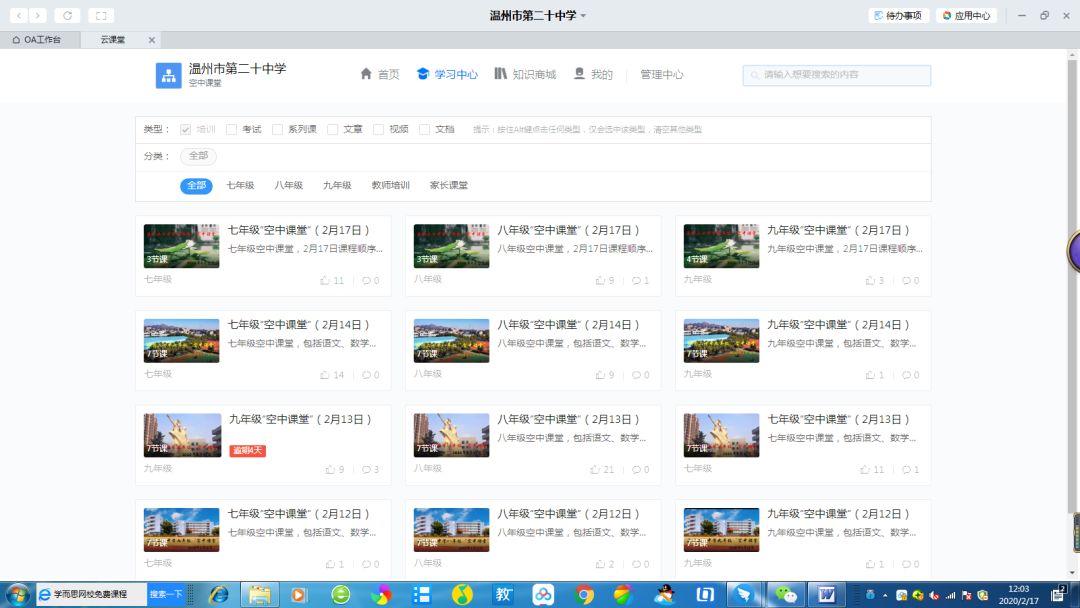Tick the 视频 type checkbox
The width and height of the screenshot is (1080, 608).
point(379,129)
